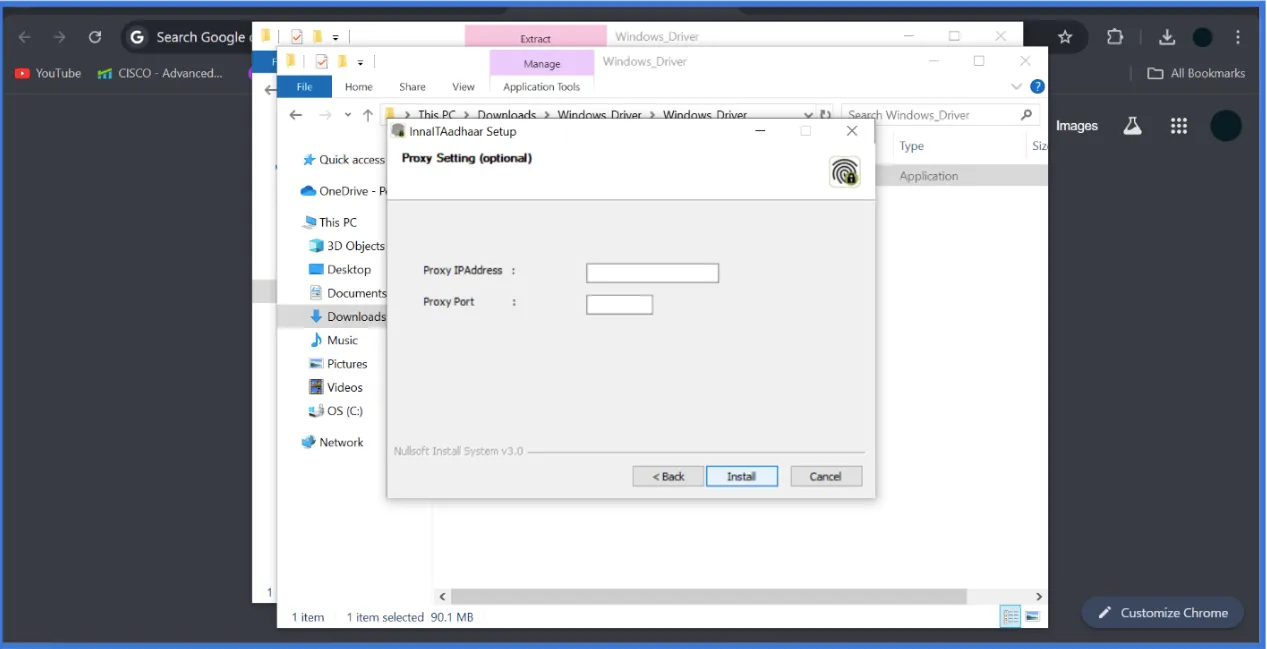Viewport: 1267px width, 649px height.
Task: Open Search Labs flask icon
Action: pos(1132,126)
